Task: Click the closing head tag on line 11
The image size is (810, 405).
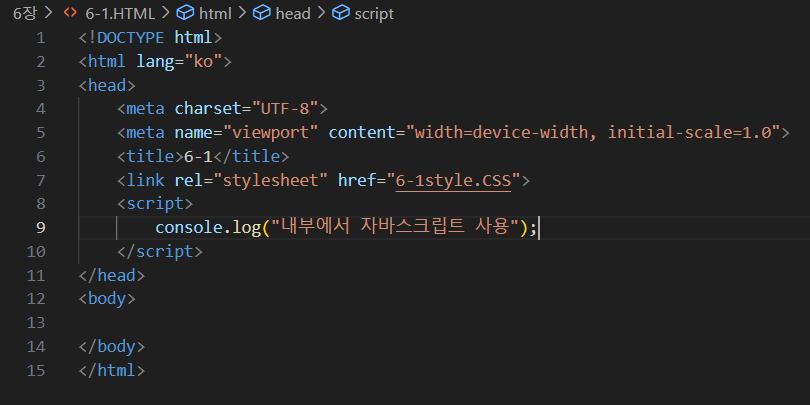Action: tap(112, 275)
